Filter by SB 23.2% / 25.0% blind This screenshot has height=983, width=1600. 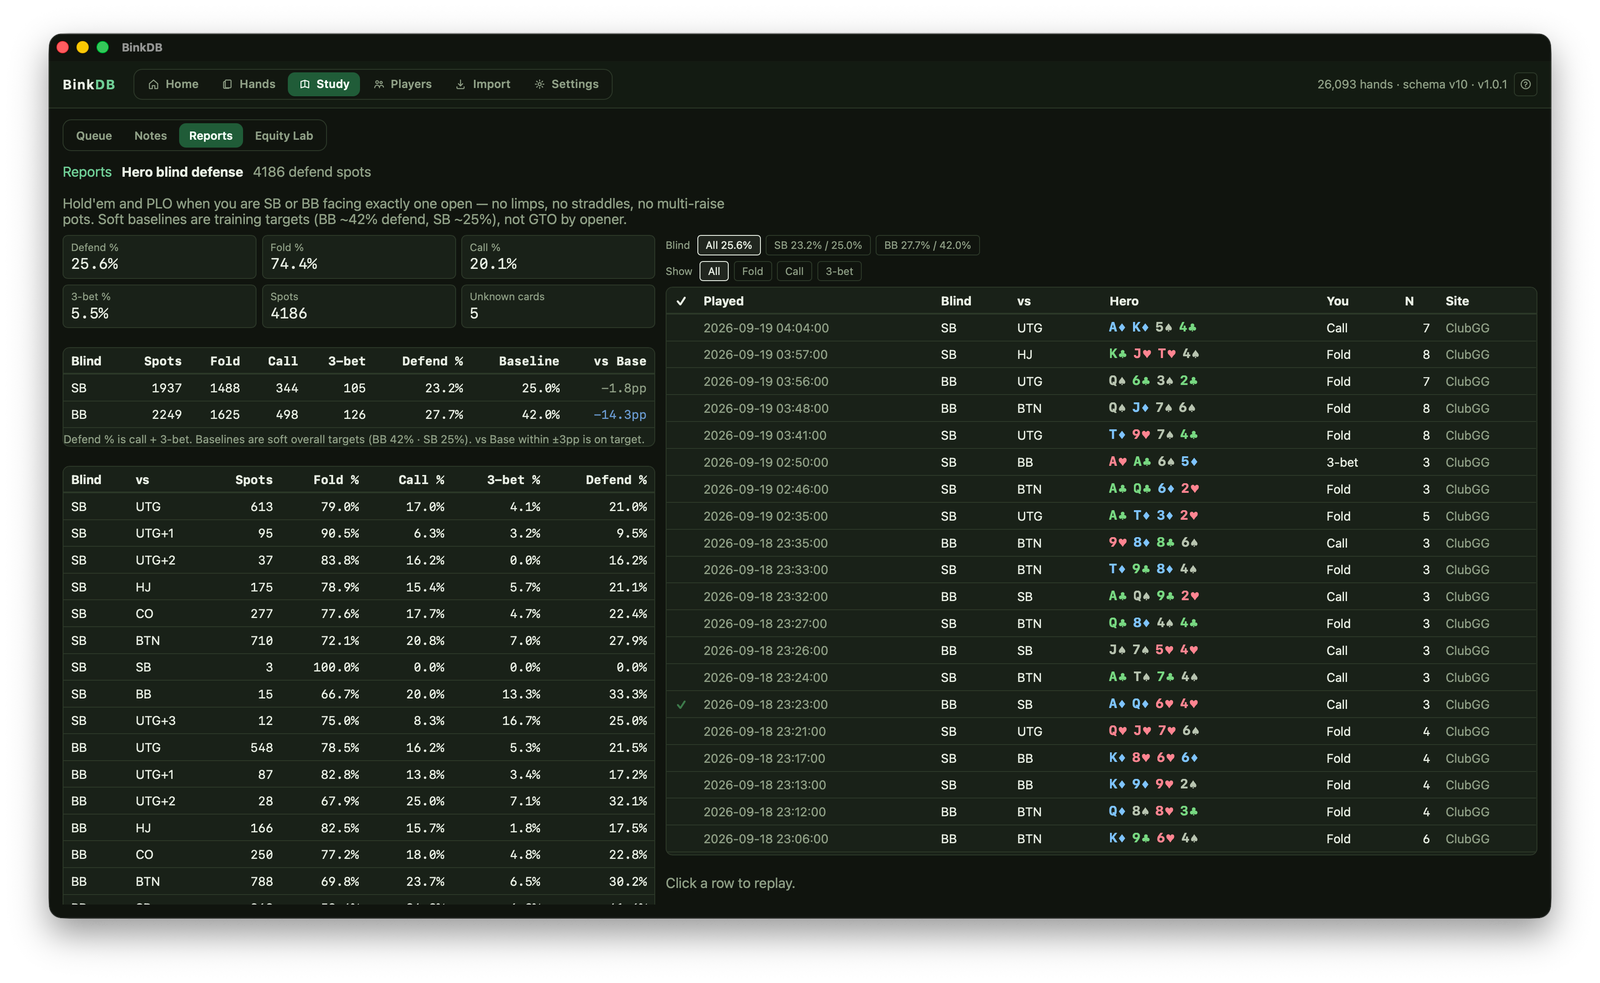818,245
